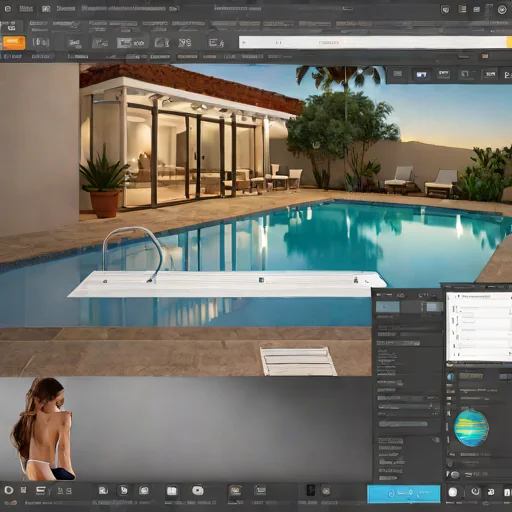This screenshot has width=512, height=512.
Task: Click the white document panel on the right
Action: pos(479,327)
